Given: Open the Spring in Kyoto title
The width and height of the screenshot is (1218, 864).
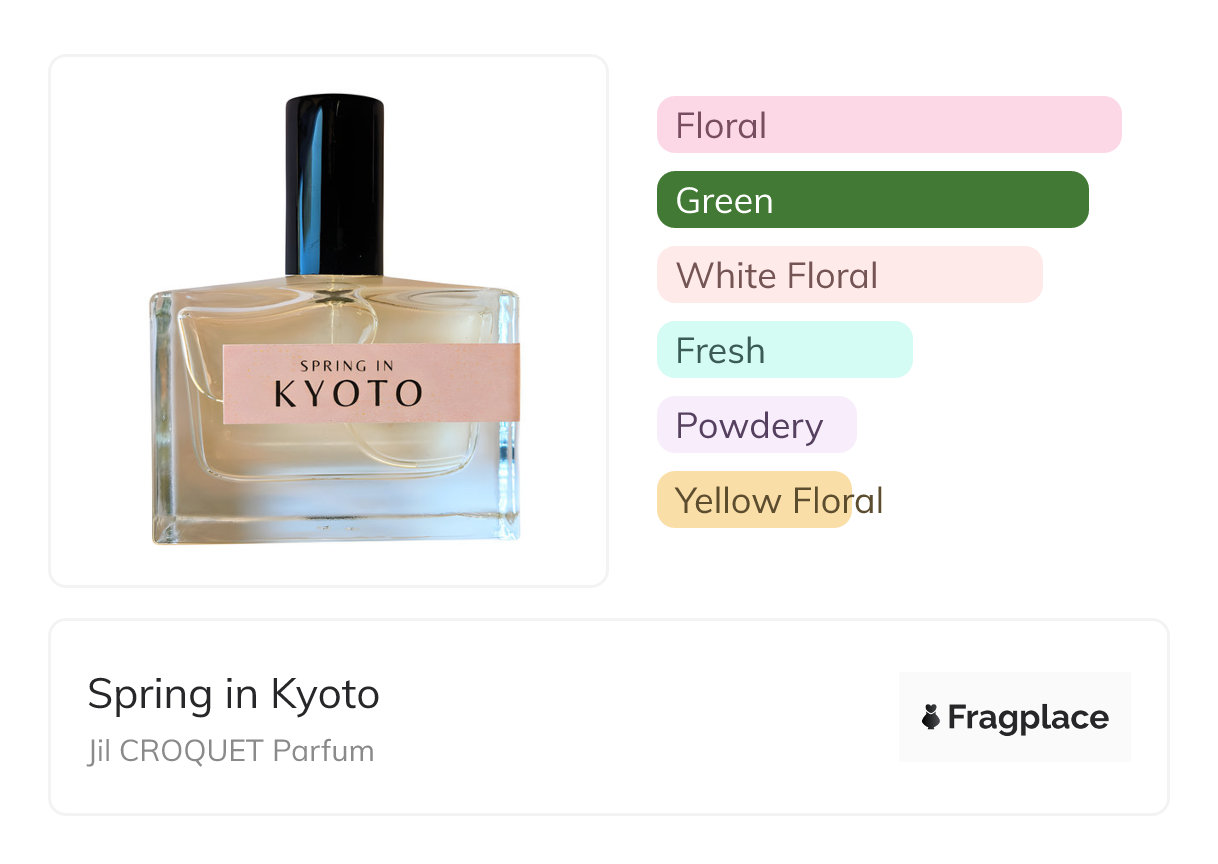Looking at the screenshot, I should tap(234, 695).
